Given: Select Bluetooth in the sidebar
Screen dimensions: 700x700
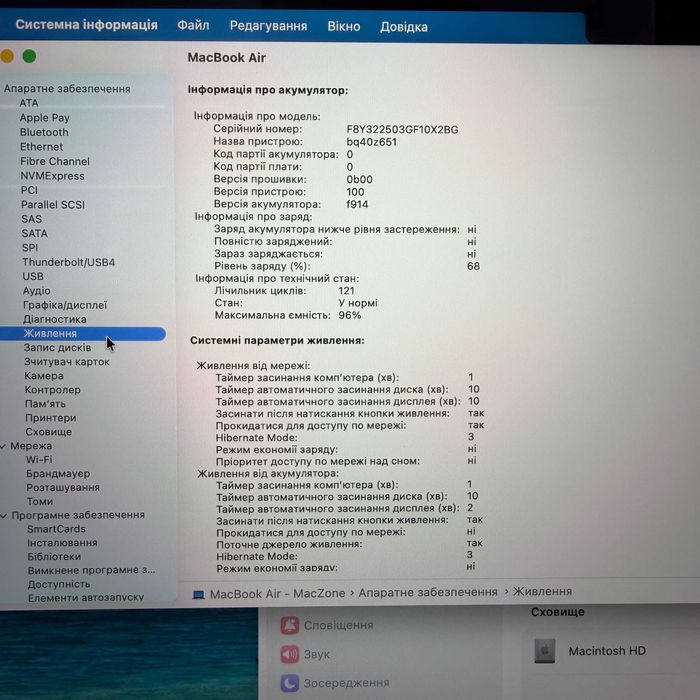Looking at the screenshot, I should click(44, 133).
